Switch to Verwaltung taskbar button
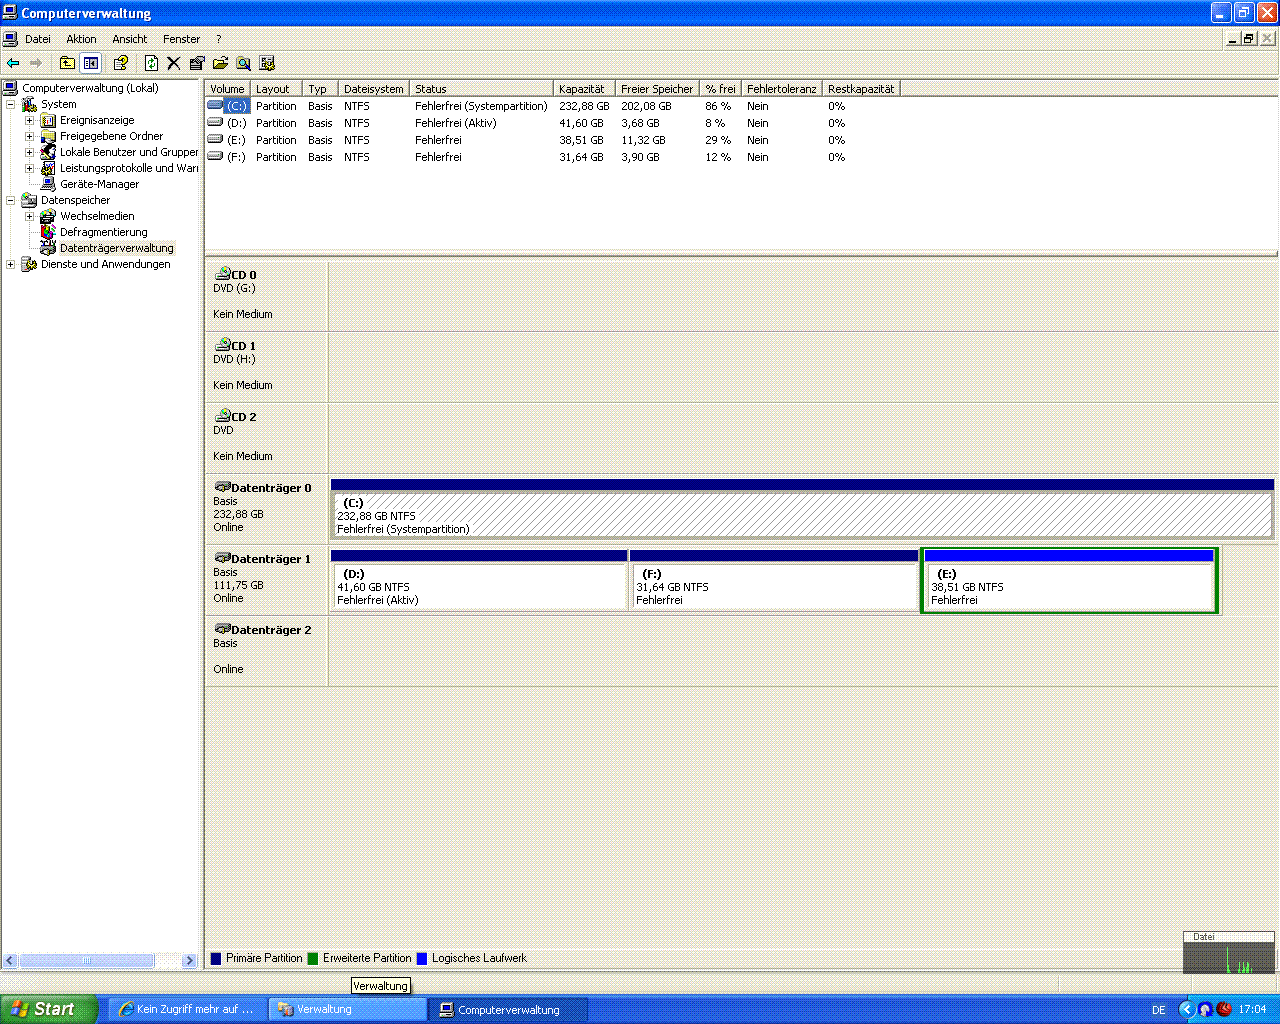Image resolution: width=1280 pixels, height=1024 pixels. (x=347, y=1009)
